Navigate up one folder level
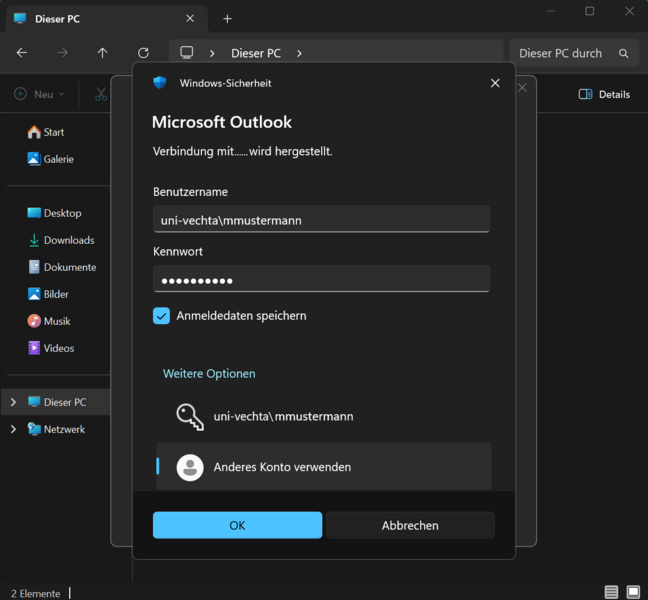The height and width of the screenshot is (600, 648). tap(102, 53)
